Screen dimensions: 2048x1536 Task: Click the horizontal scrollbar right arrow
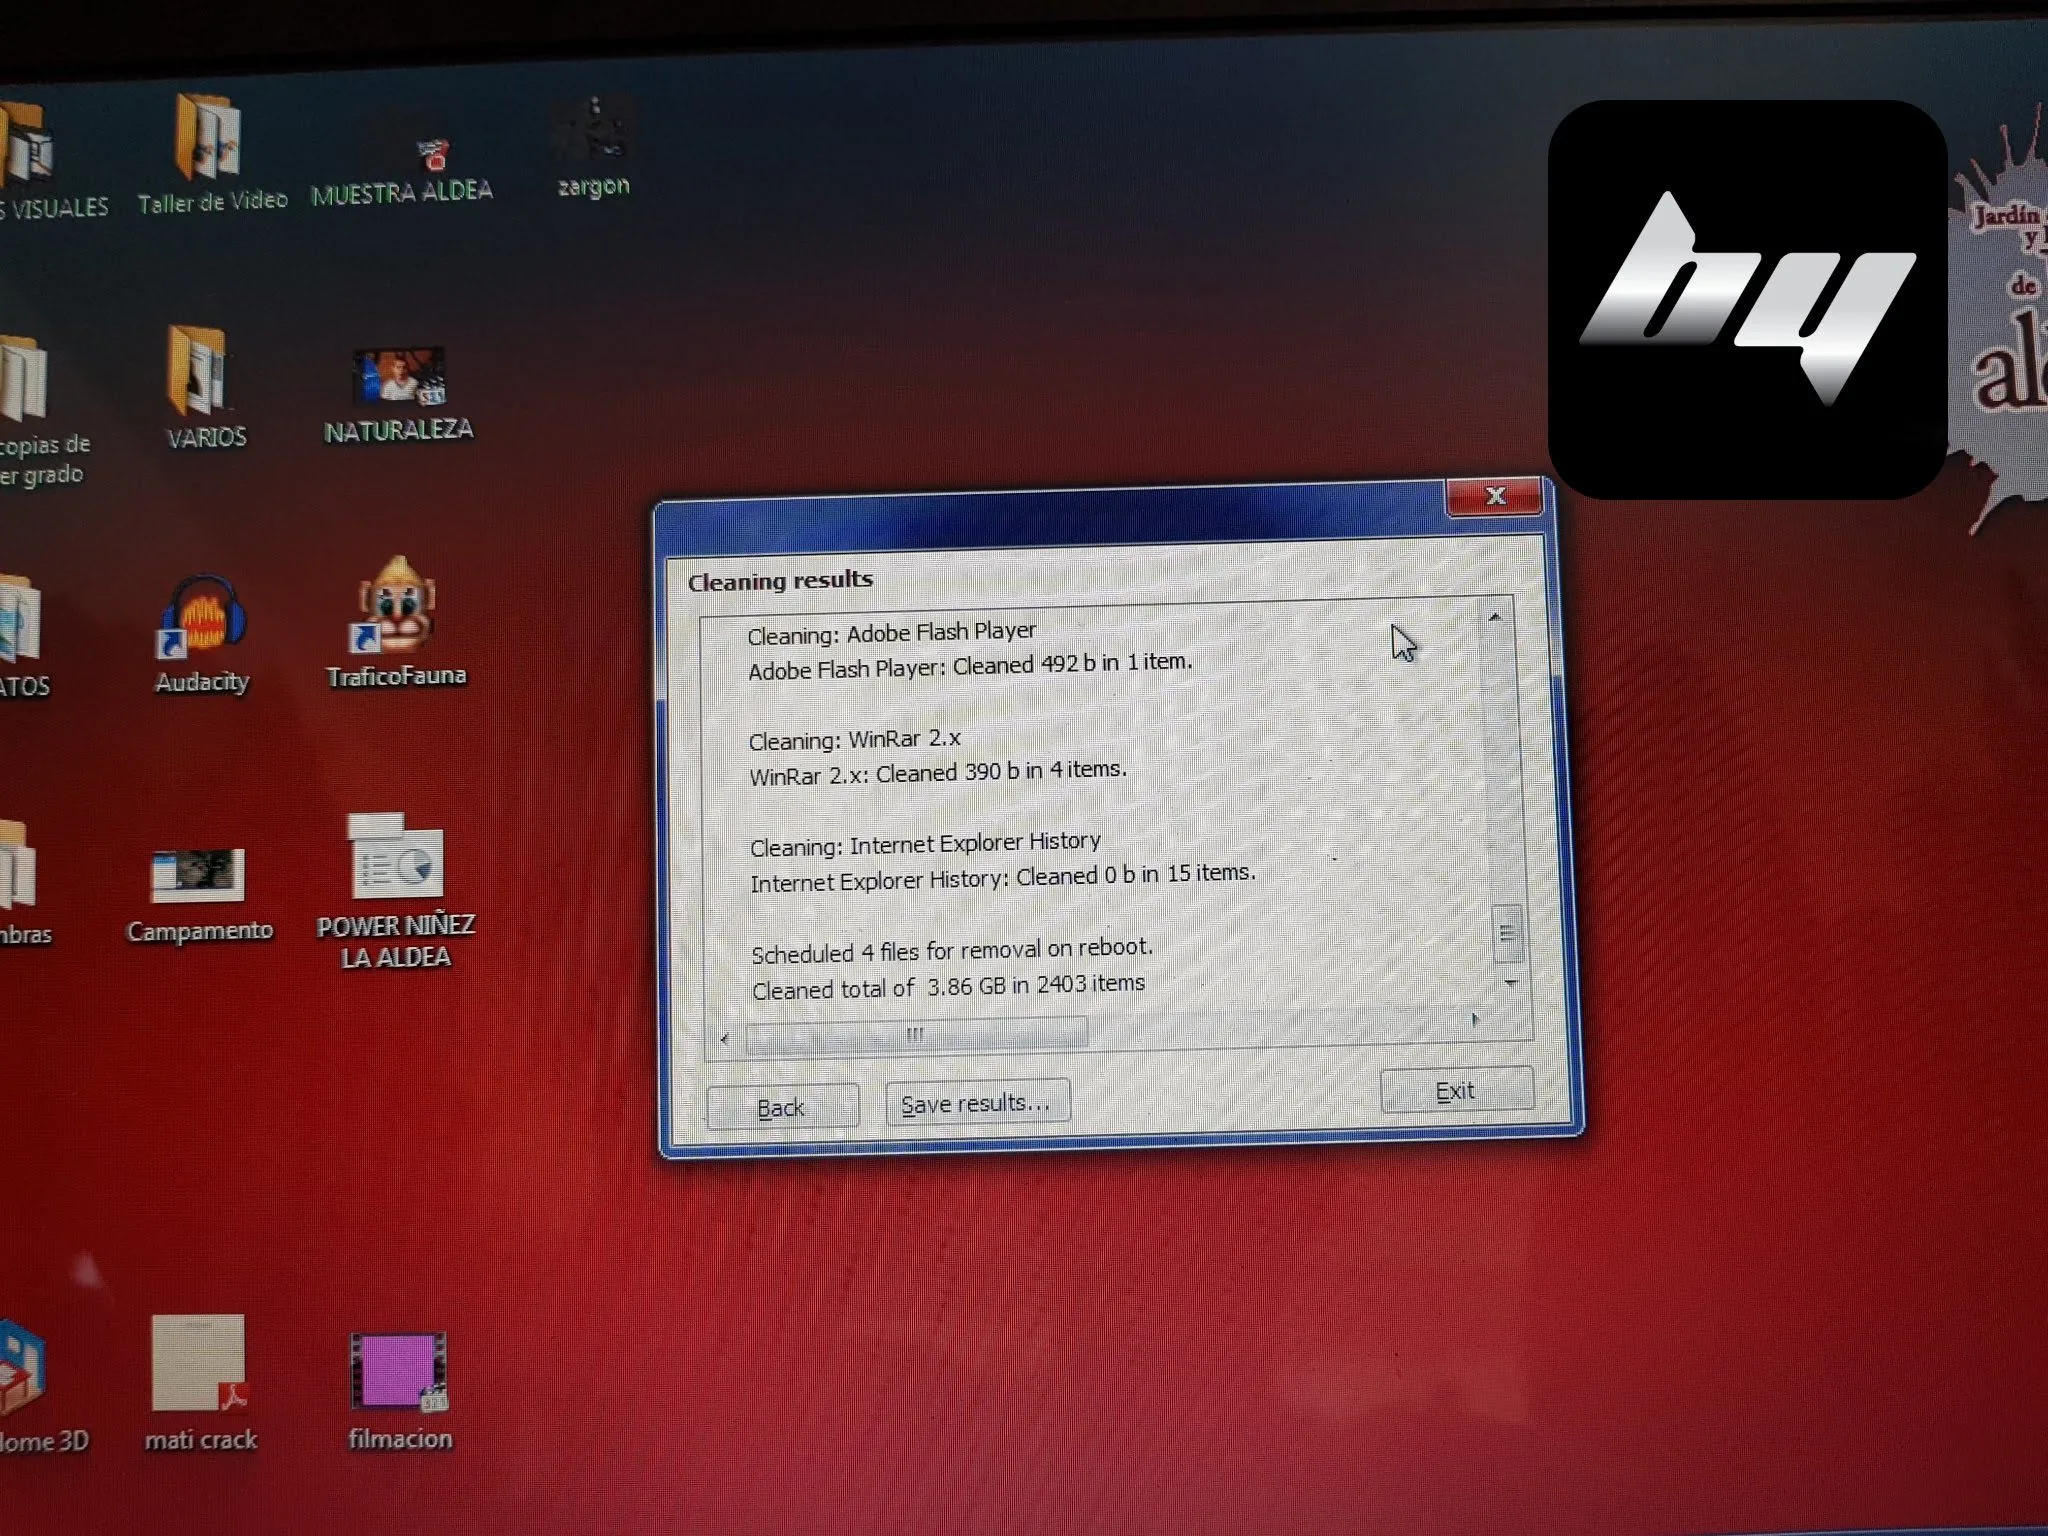tap(1475, 1020)
